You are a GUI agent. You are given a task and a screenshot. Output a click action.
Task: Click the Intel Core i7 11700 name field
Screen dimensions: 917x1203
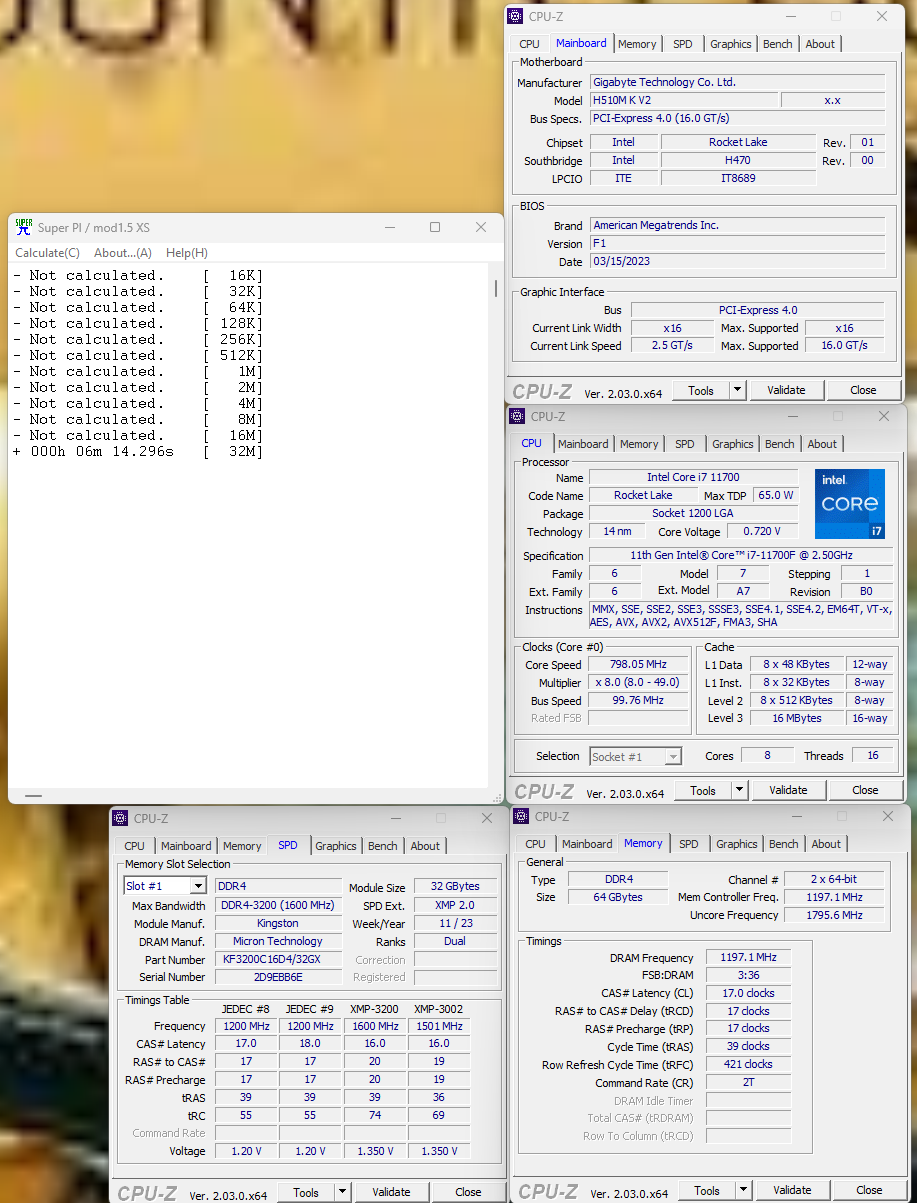point(693,478)
